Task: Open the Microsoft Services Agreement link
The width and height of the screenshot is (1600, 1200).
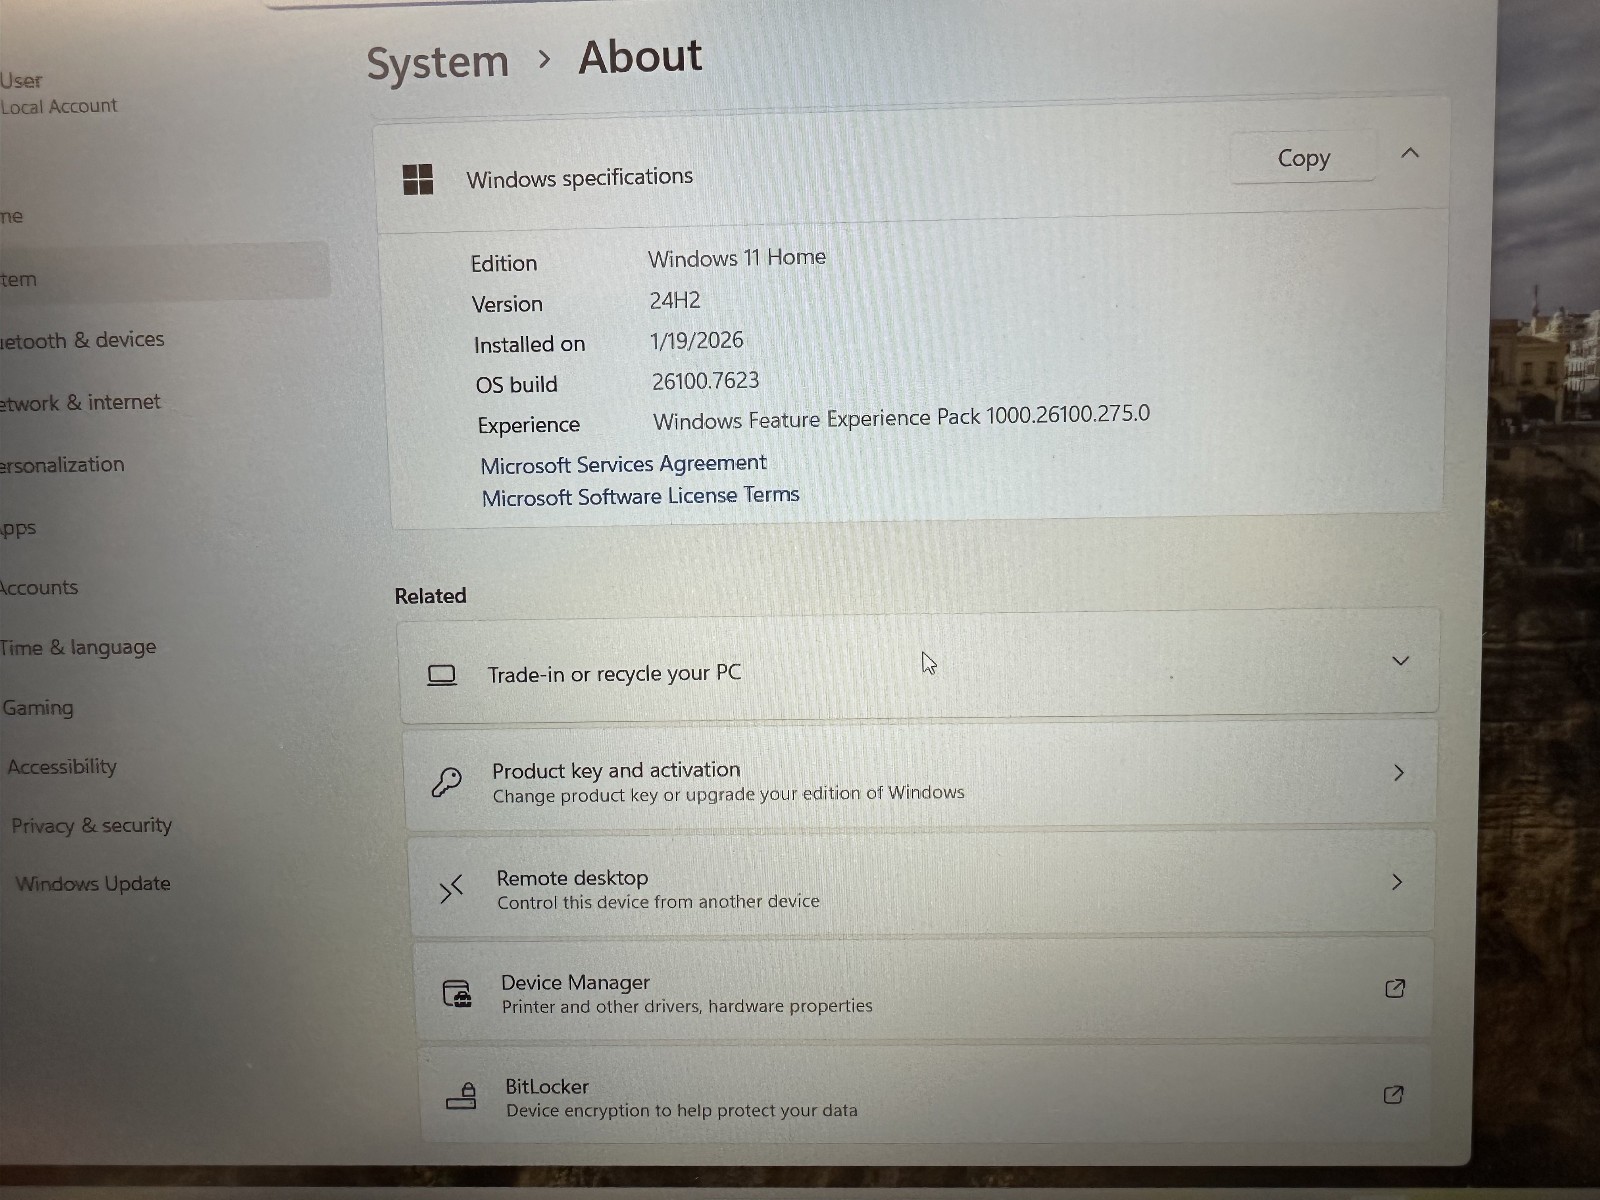Action: [x=623, y=464]
